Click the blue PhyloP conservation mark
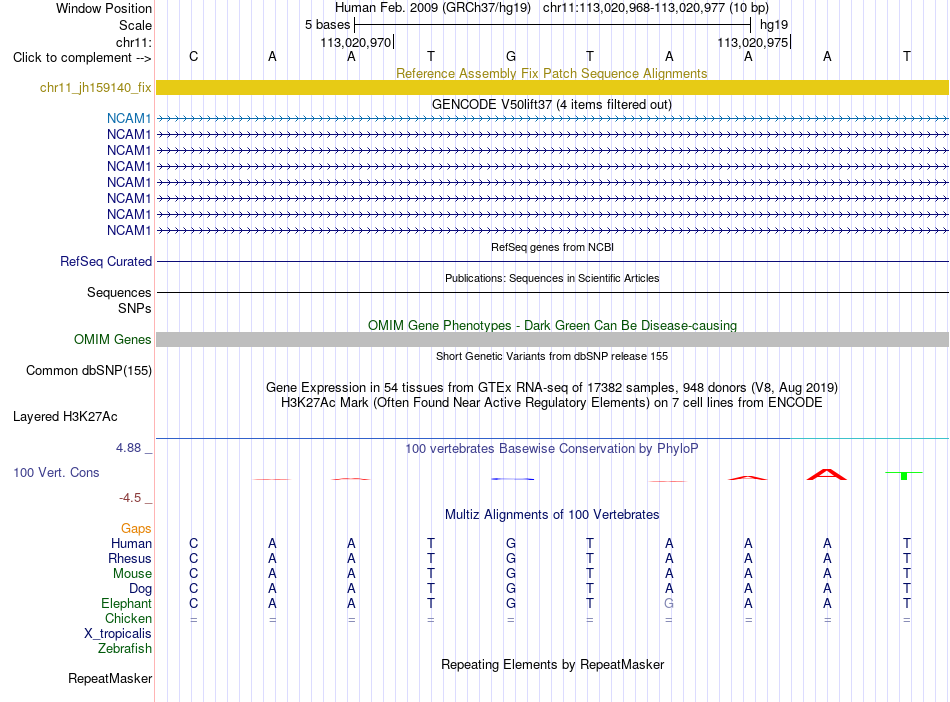The height and width of the screenshot is (702, 950). (513, 479)
